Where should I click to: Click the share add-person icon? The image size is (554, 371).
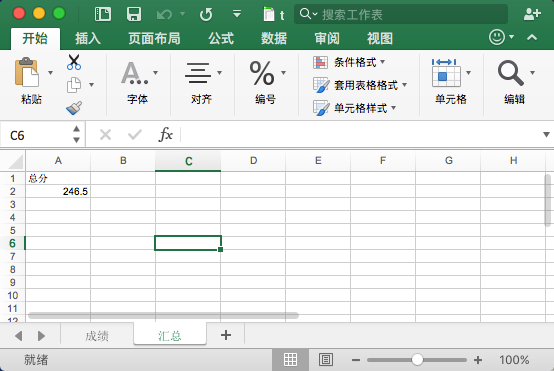532,14
